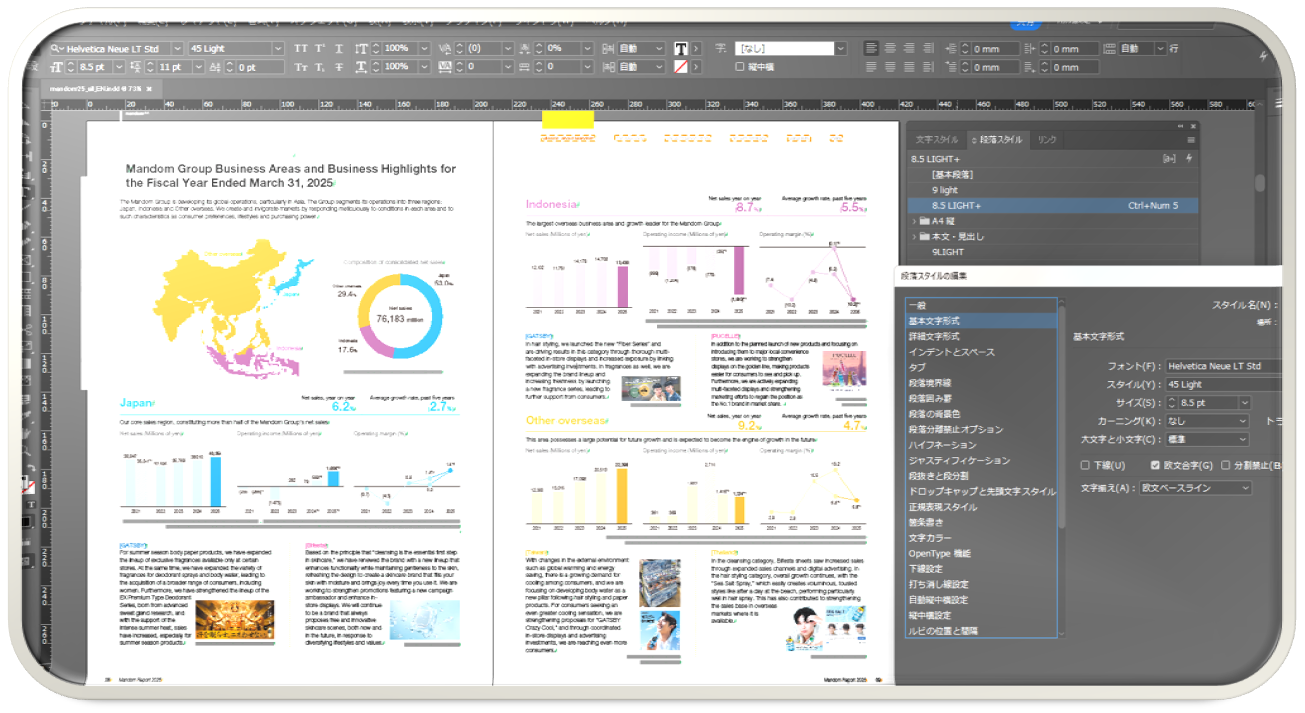Select the 9 light paragraph style

(x=945, y=190)
